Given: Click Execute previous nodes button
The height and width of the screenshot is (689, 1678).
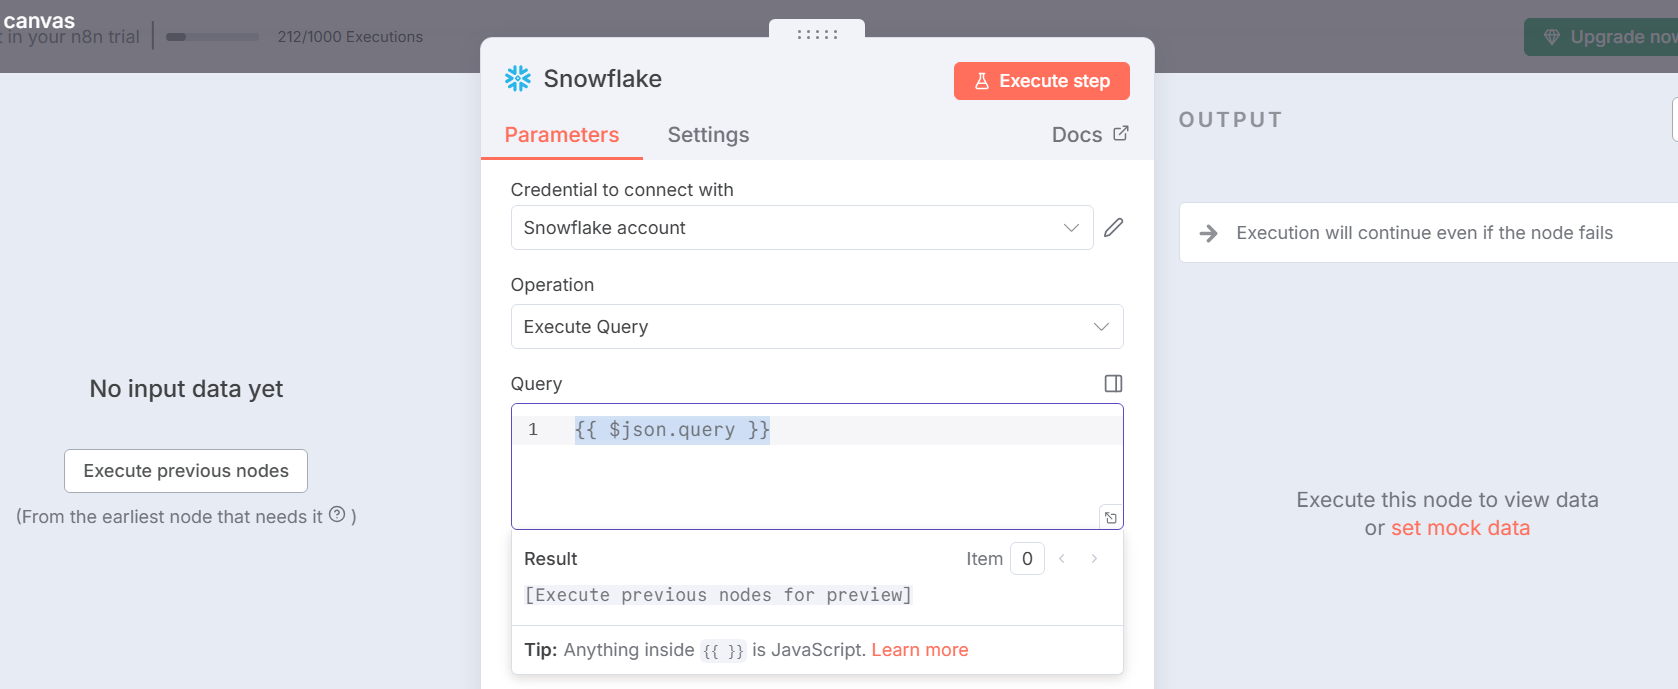Looking at the screenshot, I should coord(186,471).
